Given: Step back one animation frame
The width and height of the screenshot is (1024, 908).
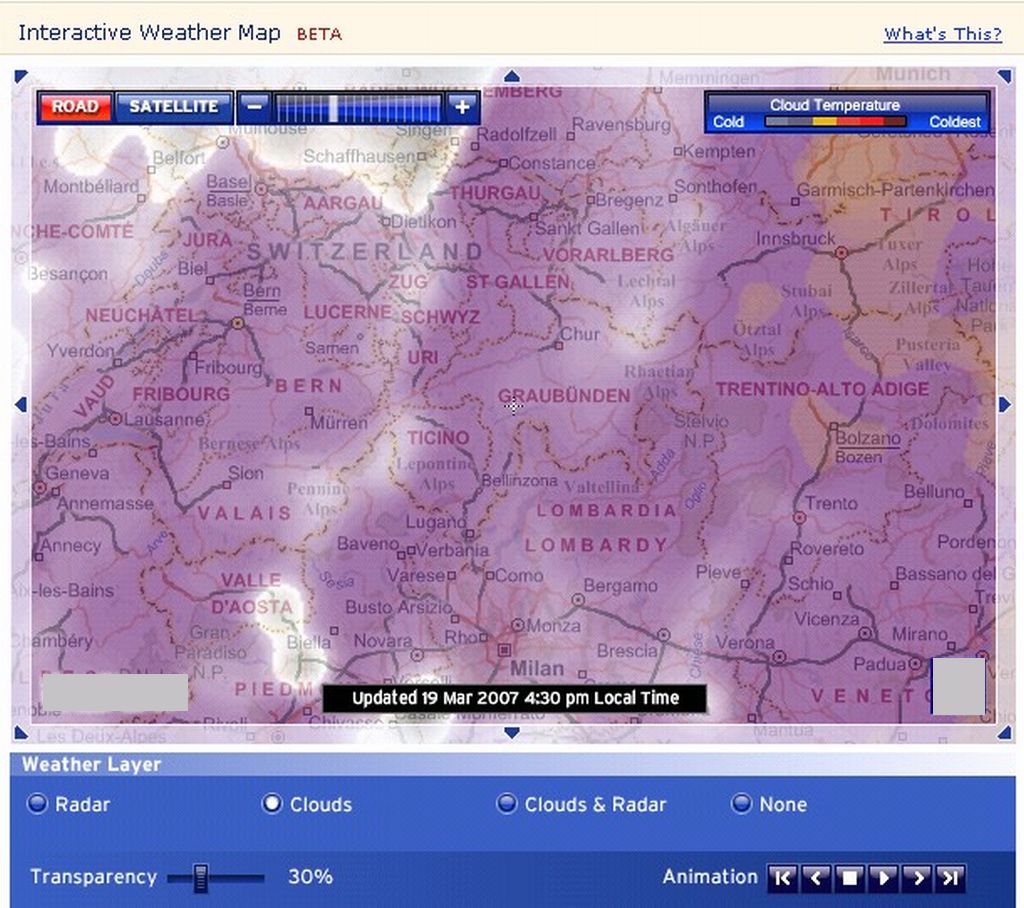Looking at the screenshot, I should click(x=816, y=878).
